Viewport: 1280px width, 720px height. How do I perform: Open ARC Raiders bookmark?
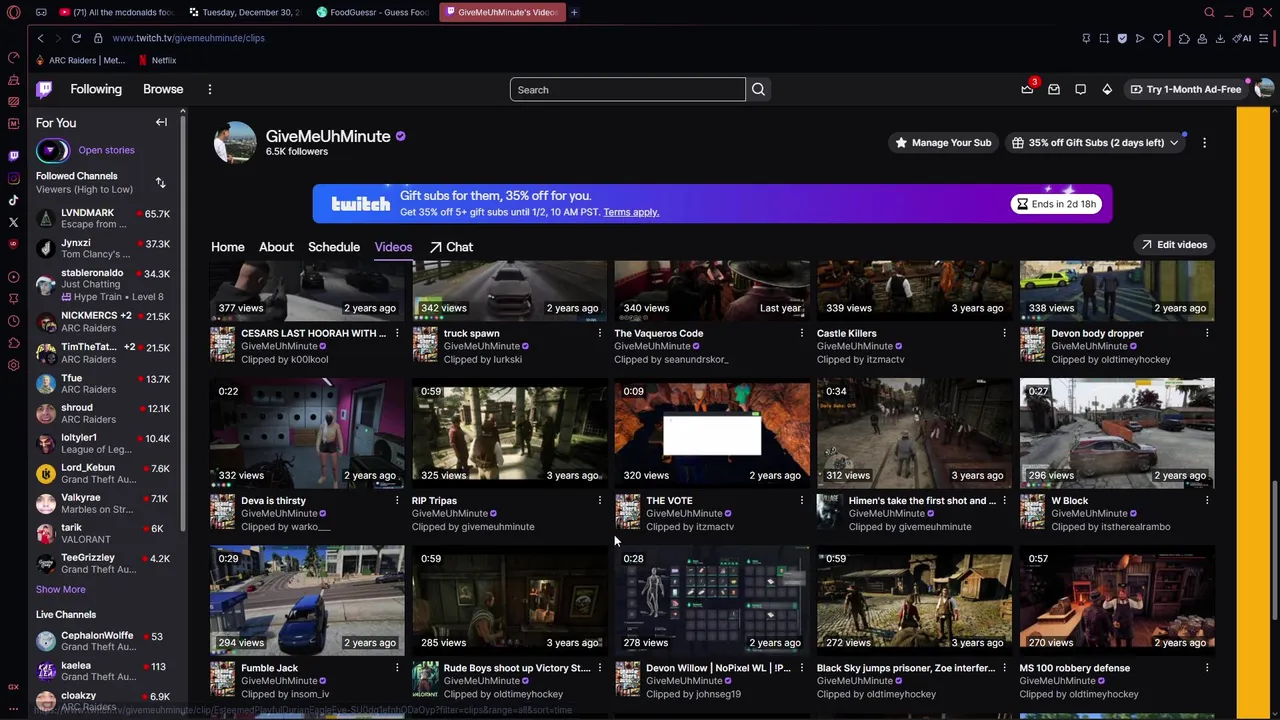[x=80, y=60]
